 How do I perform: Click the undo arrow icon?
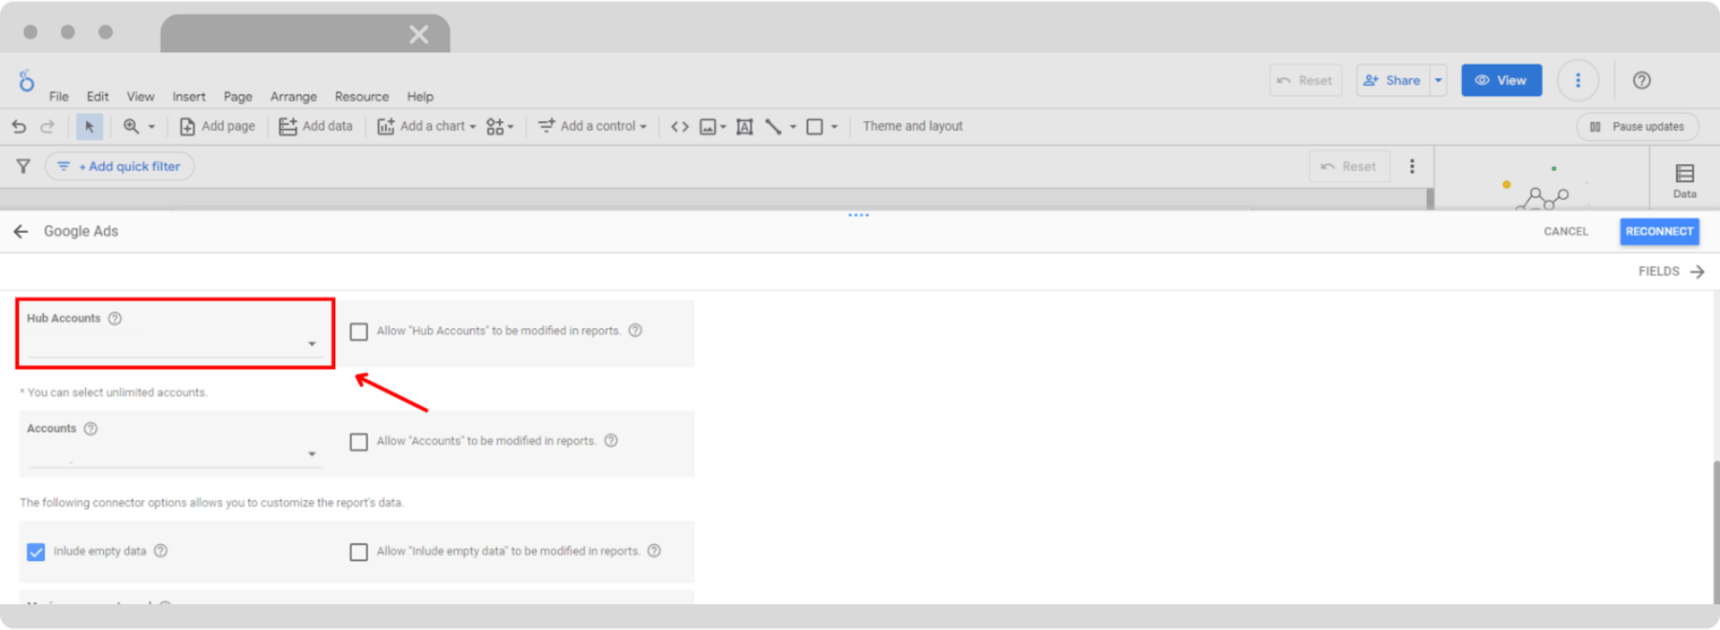[x=19, y=127]
